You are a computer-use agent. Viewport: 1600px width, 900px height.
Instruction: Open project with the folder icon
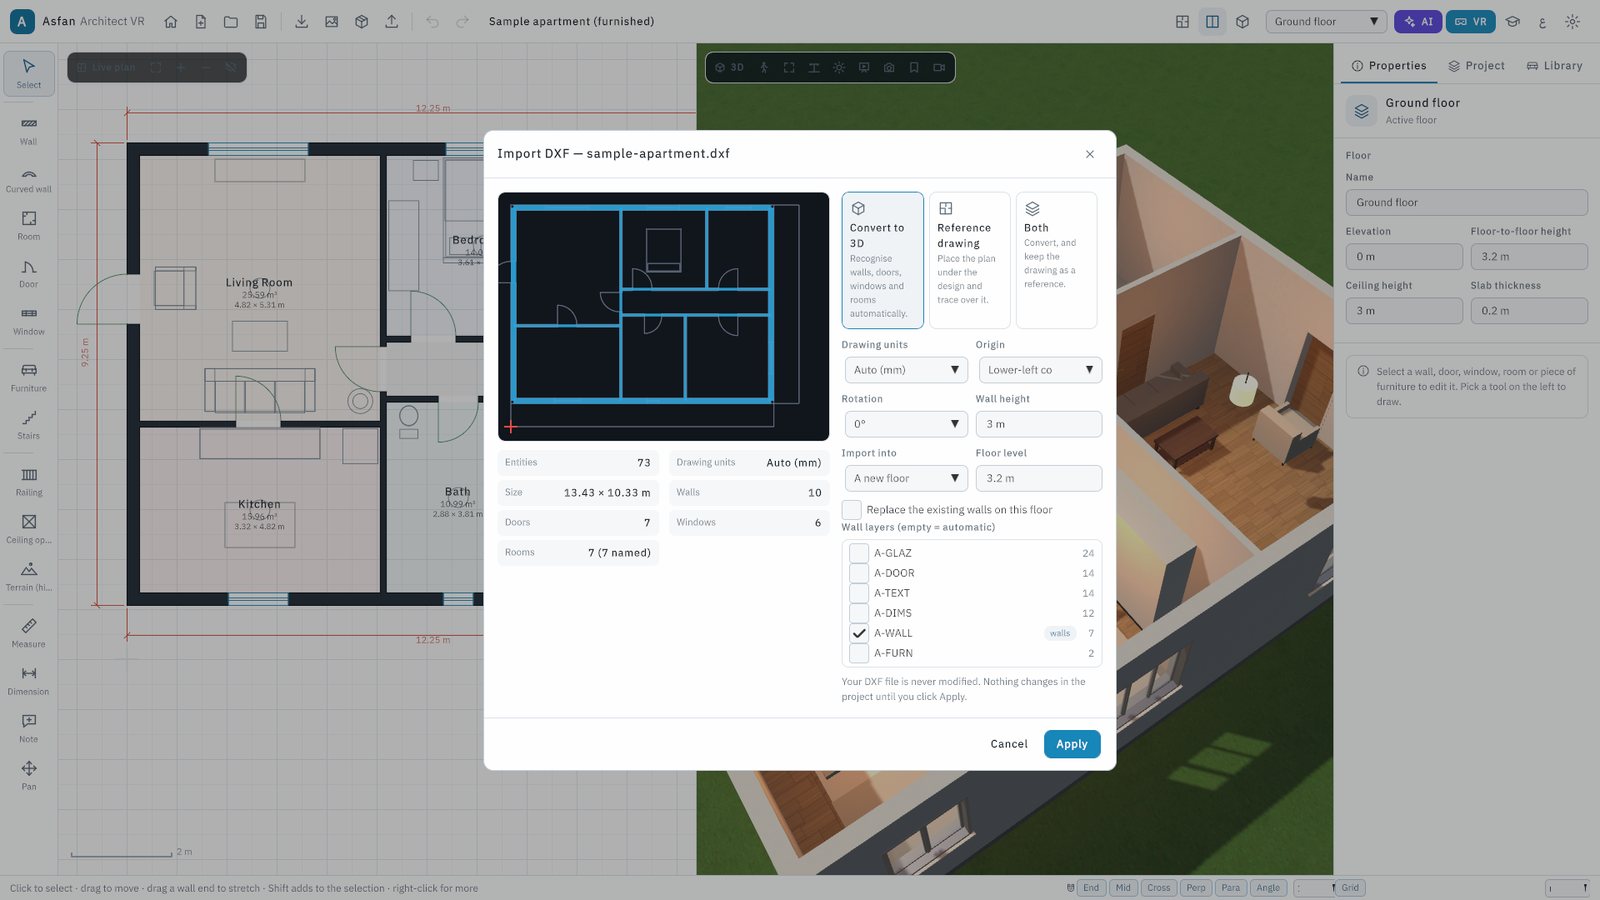[x=231, y=21]
